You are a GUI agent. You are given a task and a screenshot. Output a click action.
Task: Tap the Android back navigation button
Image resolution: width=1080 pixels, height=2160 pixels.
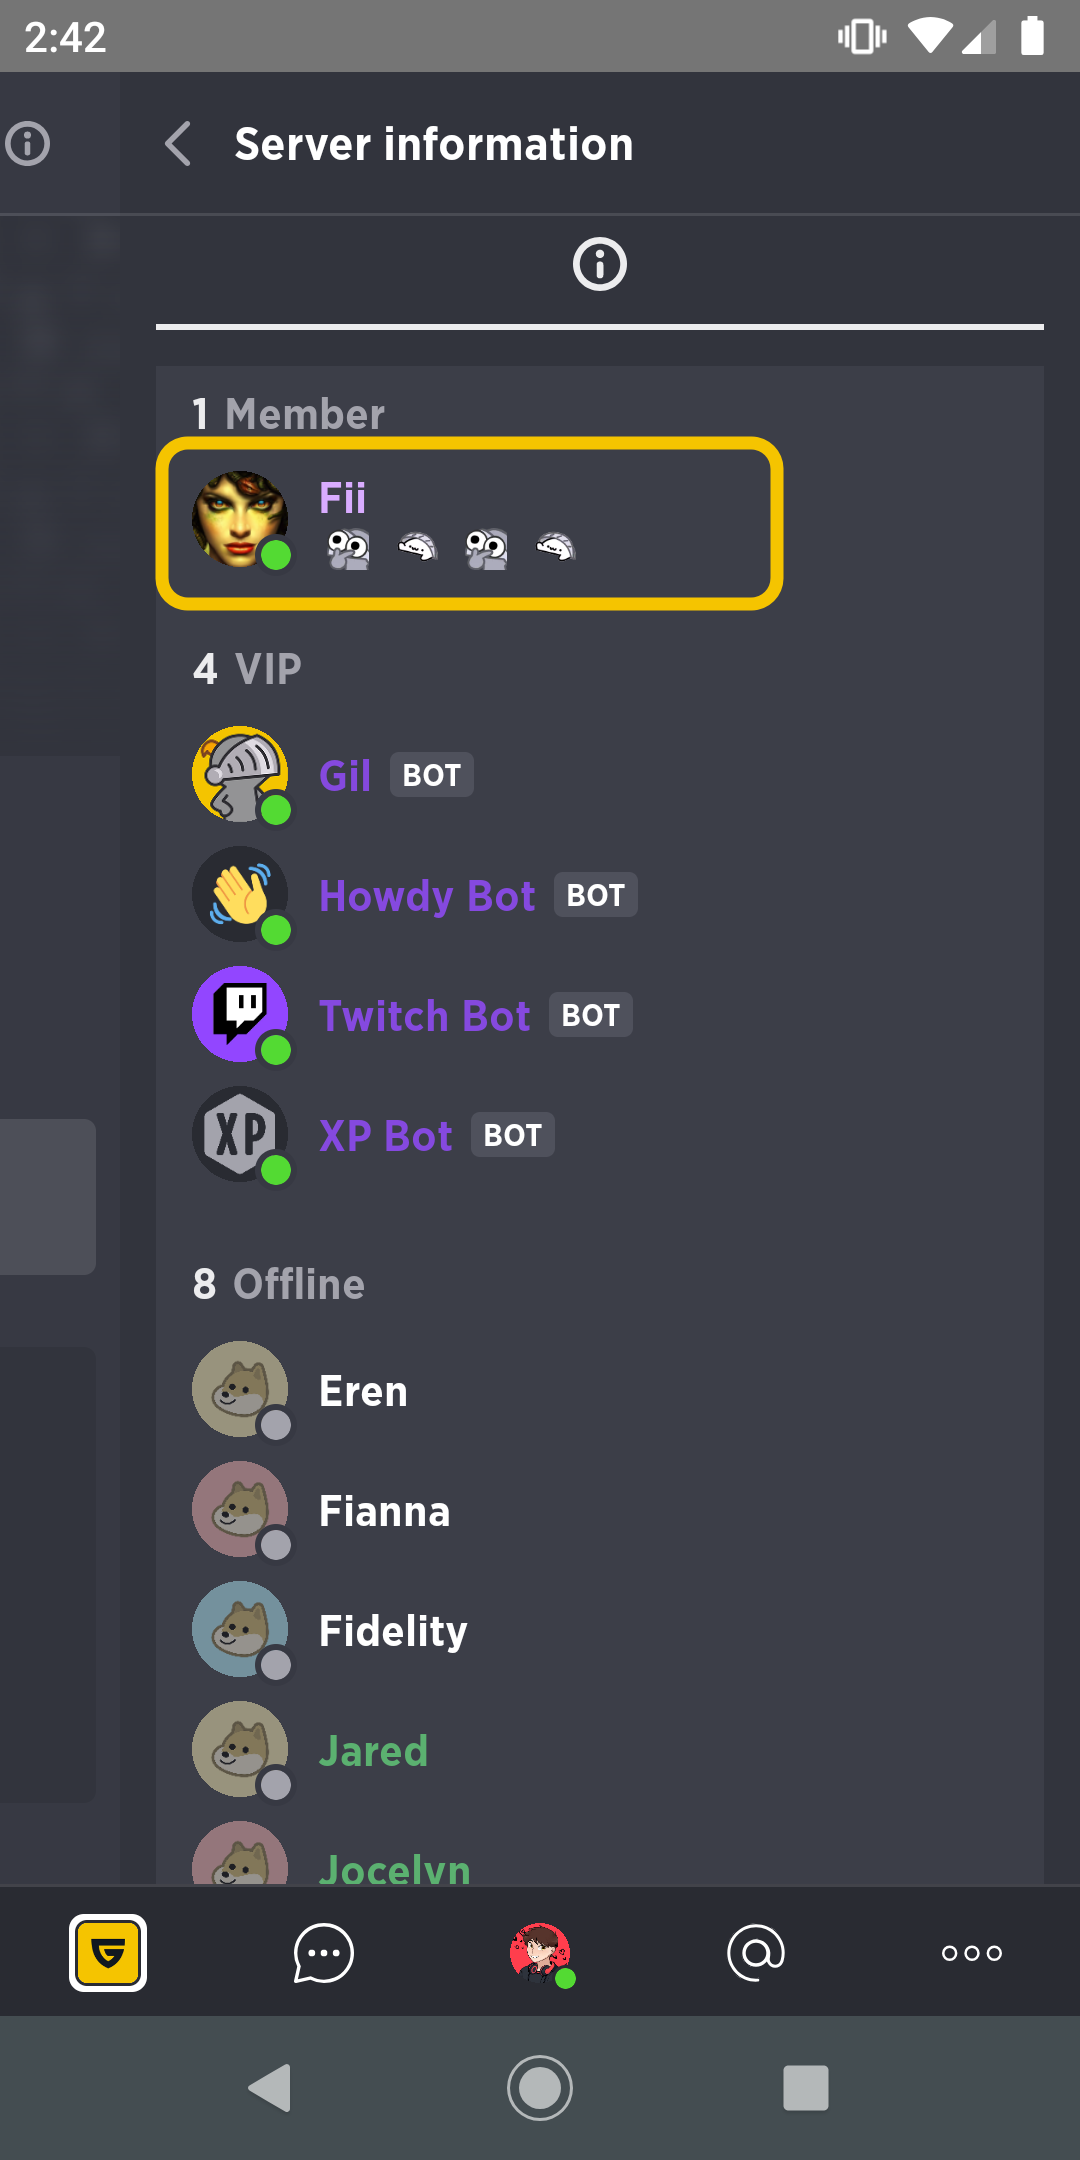(x=270, y=2087)
